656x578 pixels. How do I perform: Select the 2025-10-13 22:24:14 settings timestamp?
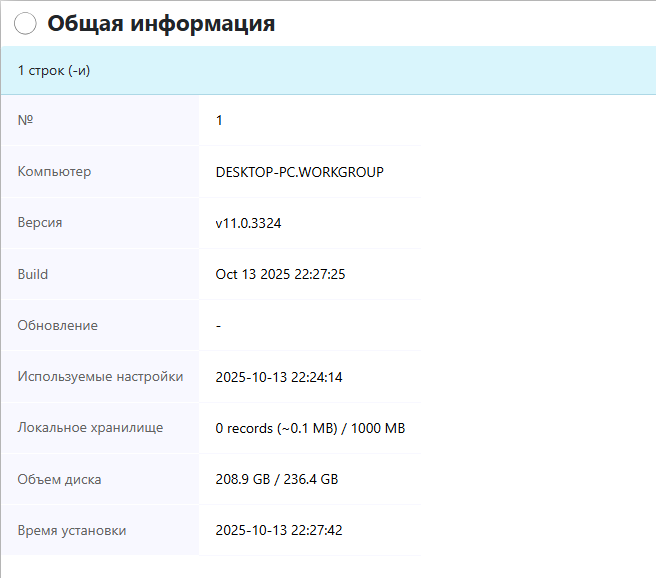click(x=279, y=377)
